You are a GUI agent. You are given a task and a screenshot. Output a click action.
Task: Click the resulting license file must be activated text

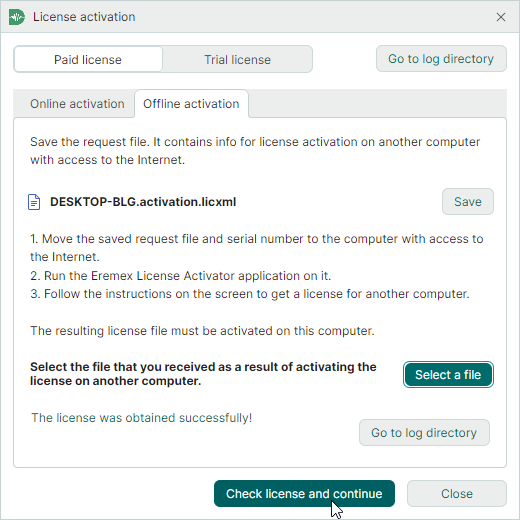[x=202, y=331]
